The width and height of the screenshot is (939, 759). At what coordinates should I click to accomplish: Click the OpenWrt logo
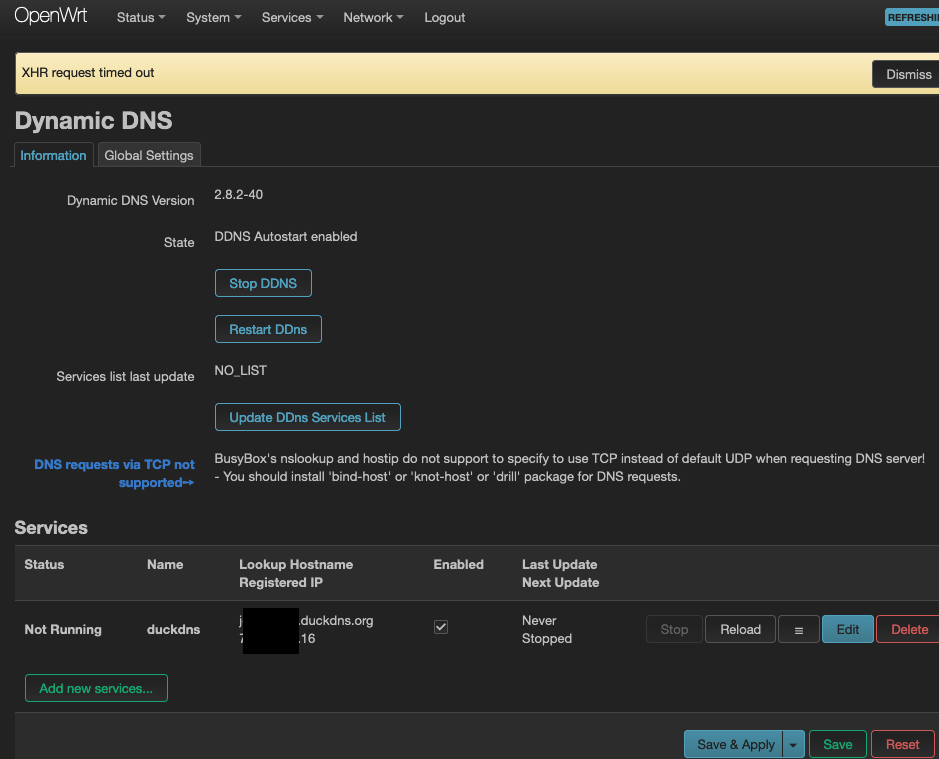(x=51, y=16)
